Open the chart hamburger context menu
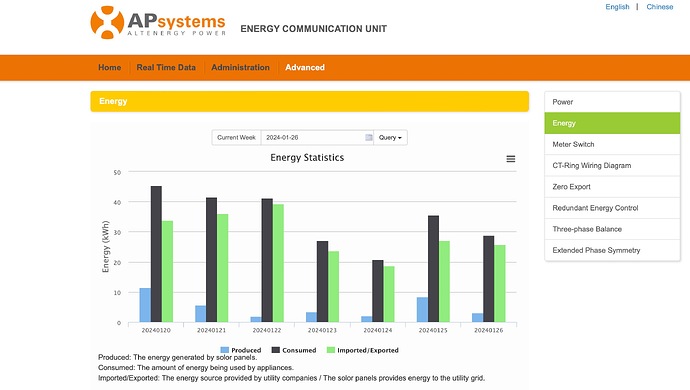 point(510,159)
